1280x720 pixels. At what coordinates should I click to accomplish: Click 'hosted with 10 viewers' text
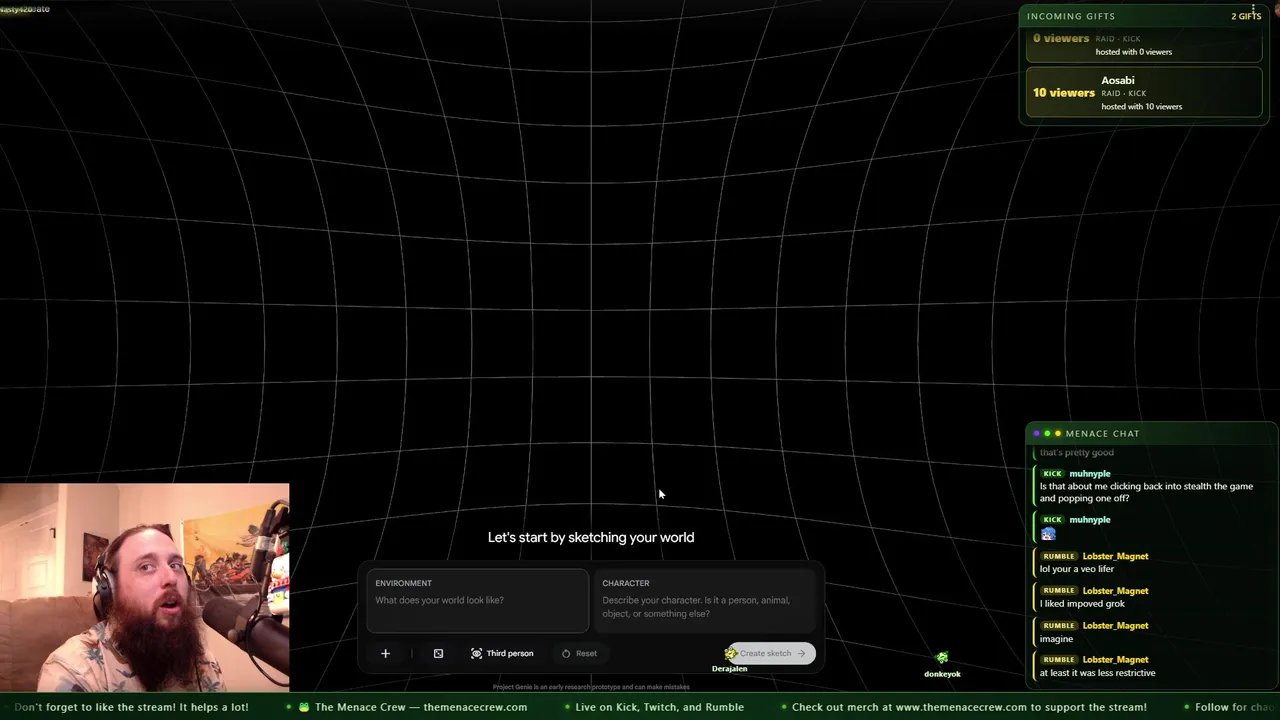click(x=1141, y=107)
